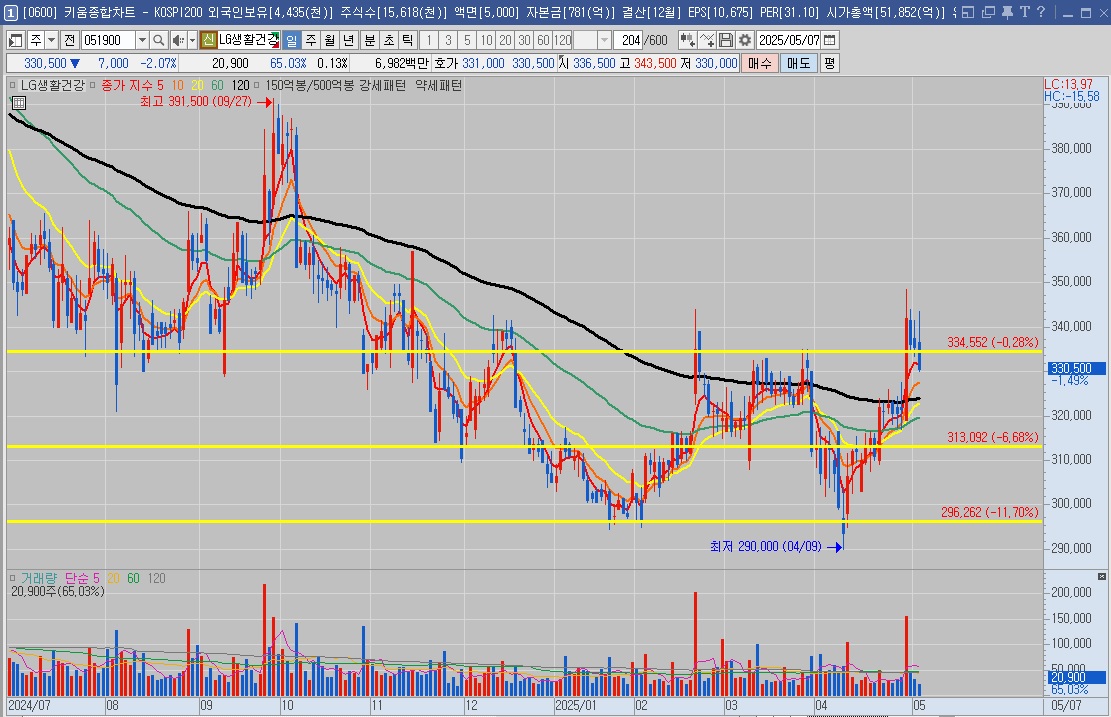The width and height of the screenshot is (1111, 717).
Task: Toggle the 거래량 volume indicator checkbox
Action: coord(12,578)
